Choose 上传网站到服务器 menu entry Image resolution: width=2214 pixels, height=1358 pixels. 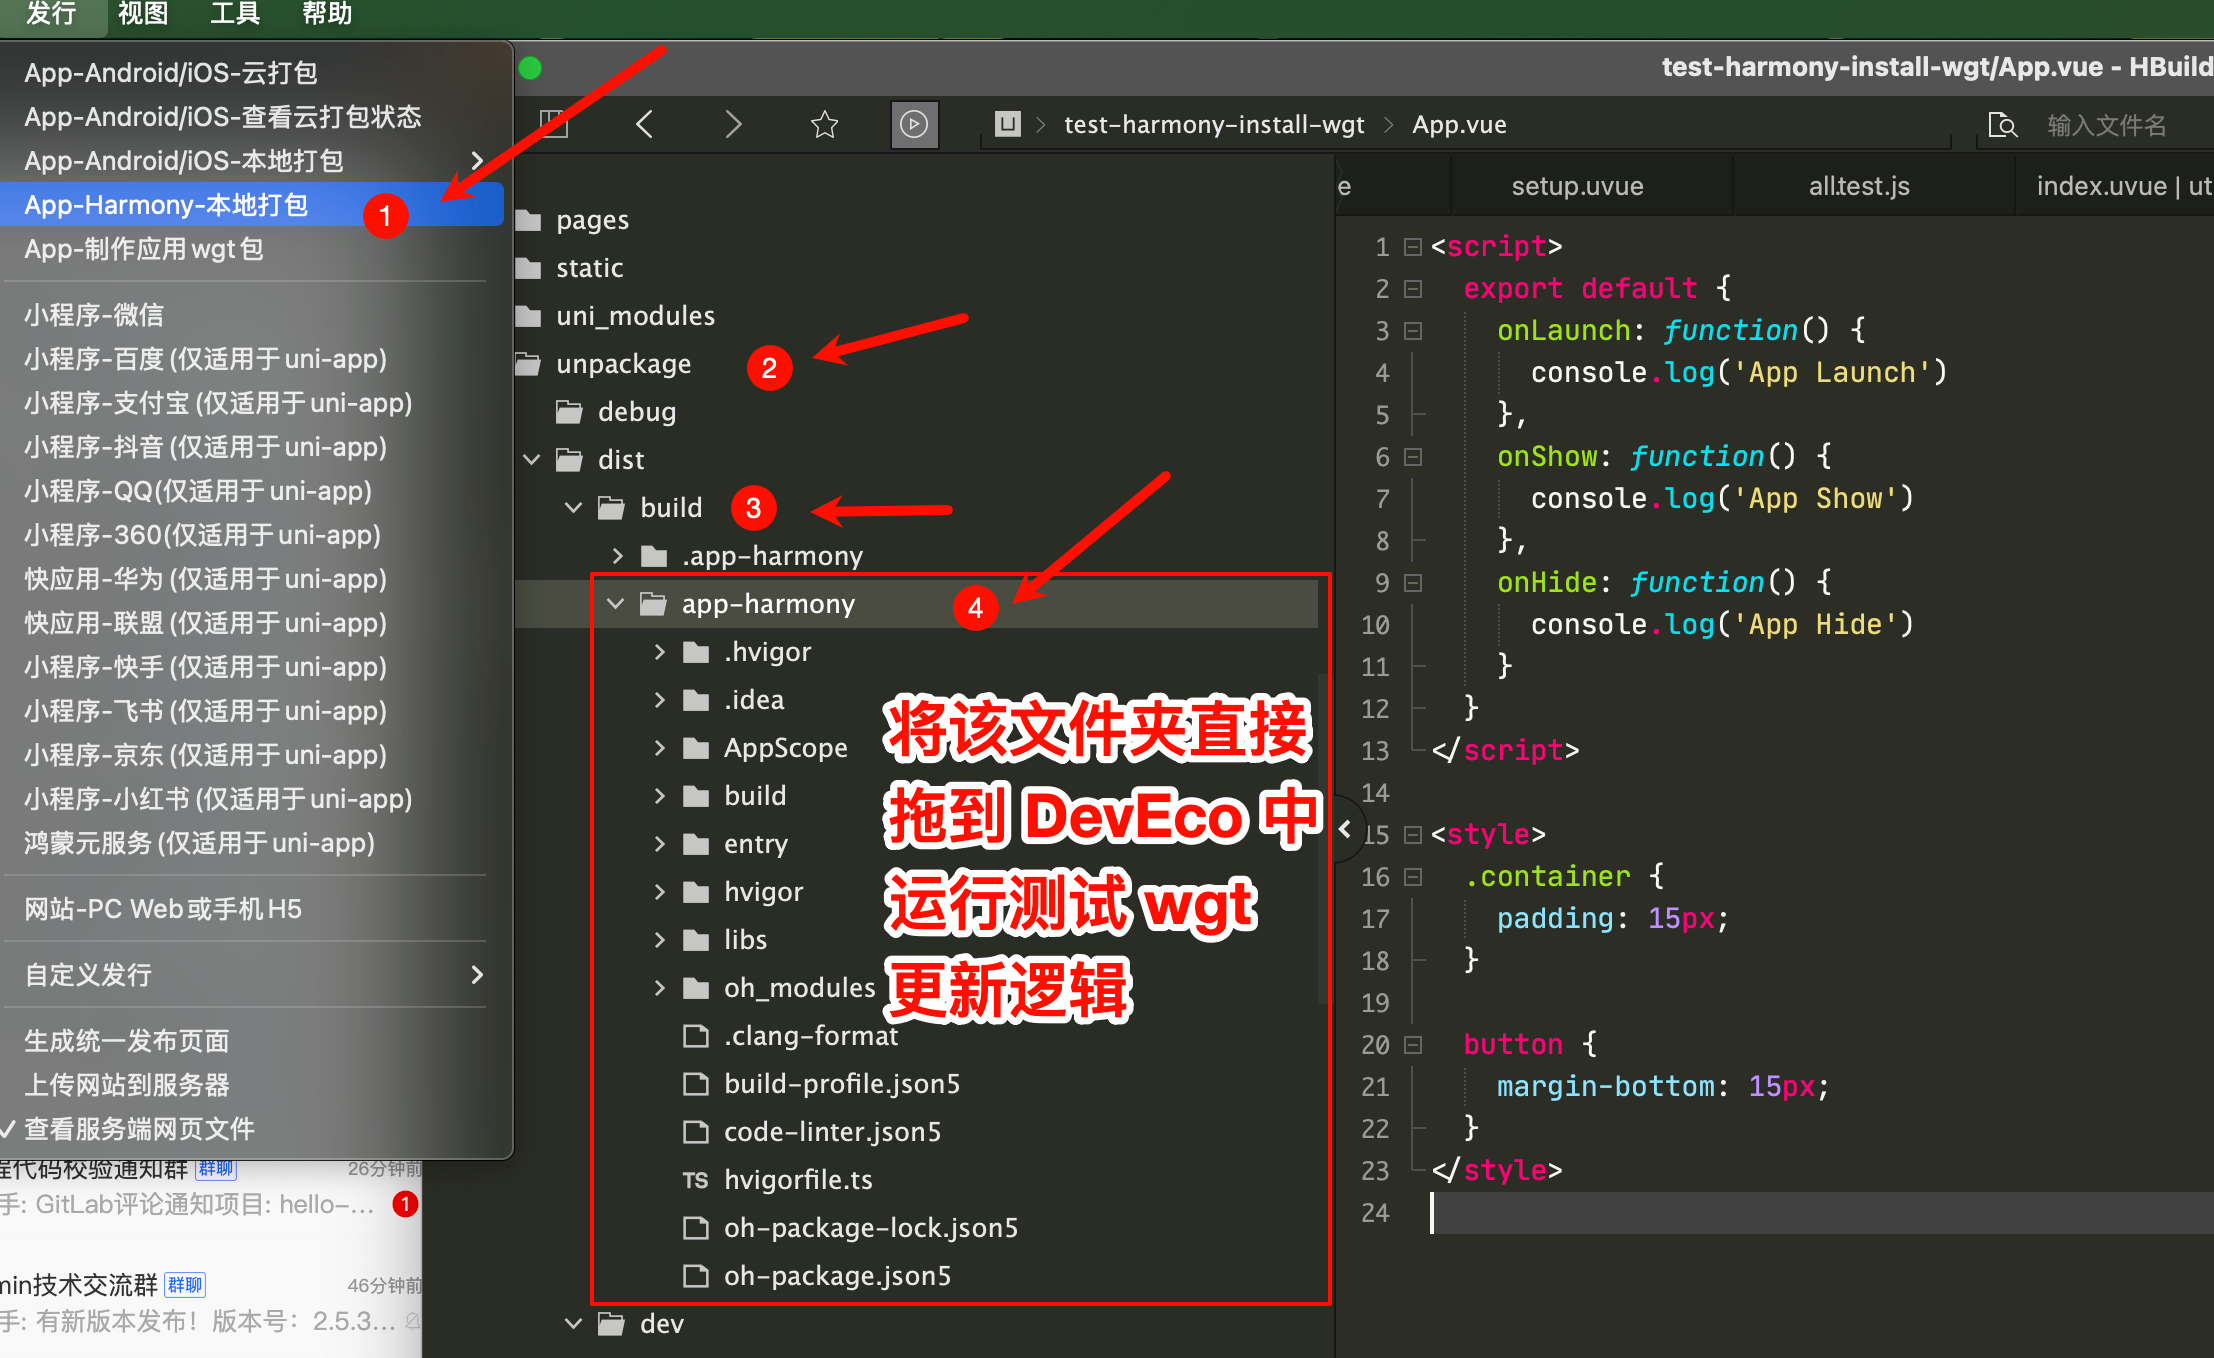click(127, 1085)
